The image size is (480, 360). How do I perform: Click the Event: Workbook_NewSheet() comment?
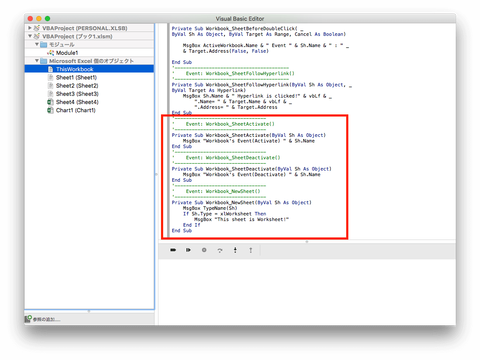pos(223,191)
